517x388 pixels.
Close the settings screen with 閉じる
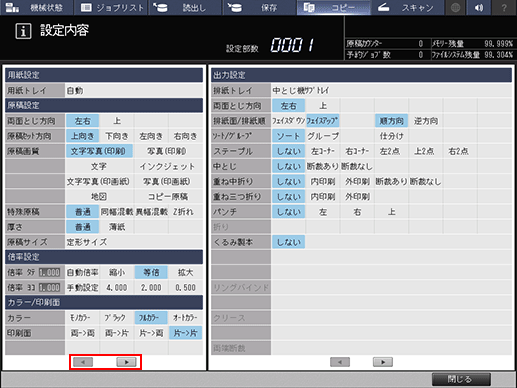(x=461, y=379)
